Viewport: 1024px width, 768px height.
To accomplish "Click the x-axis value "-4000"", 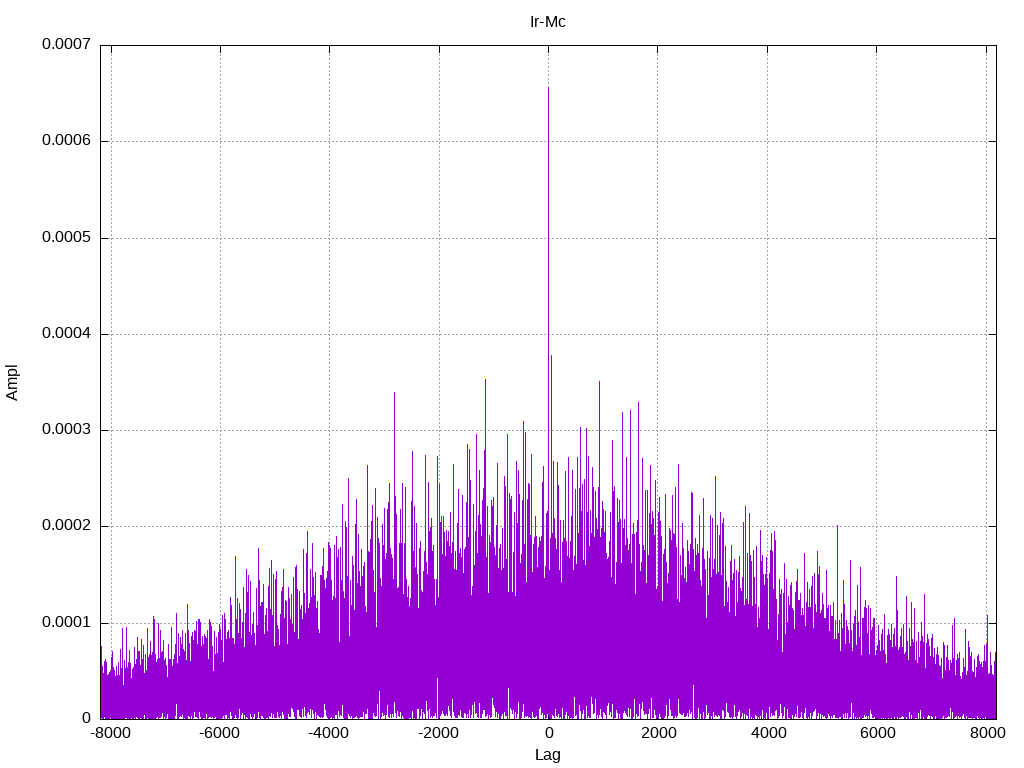I will pyautogui.click(x=328, y=733).
